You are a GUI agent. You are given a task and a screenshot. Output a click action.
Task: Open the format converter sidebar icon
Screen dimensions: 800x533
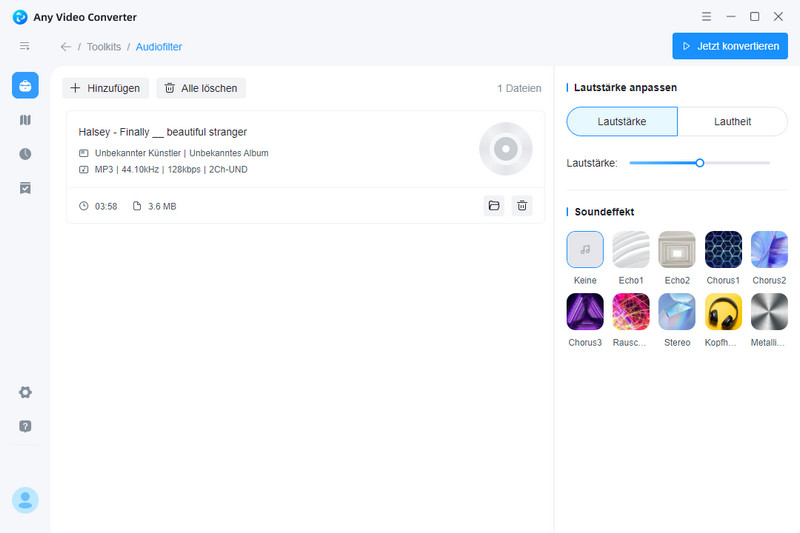[25, 120]
